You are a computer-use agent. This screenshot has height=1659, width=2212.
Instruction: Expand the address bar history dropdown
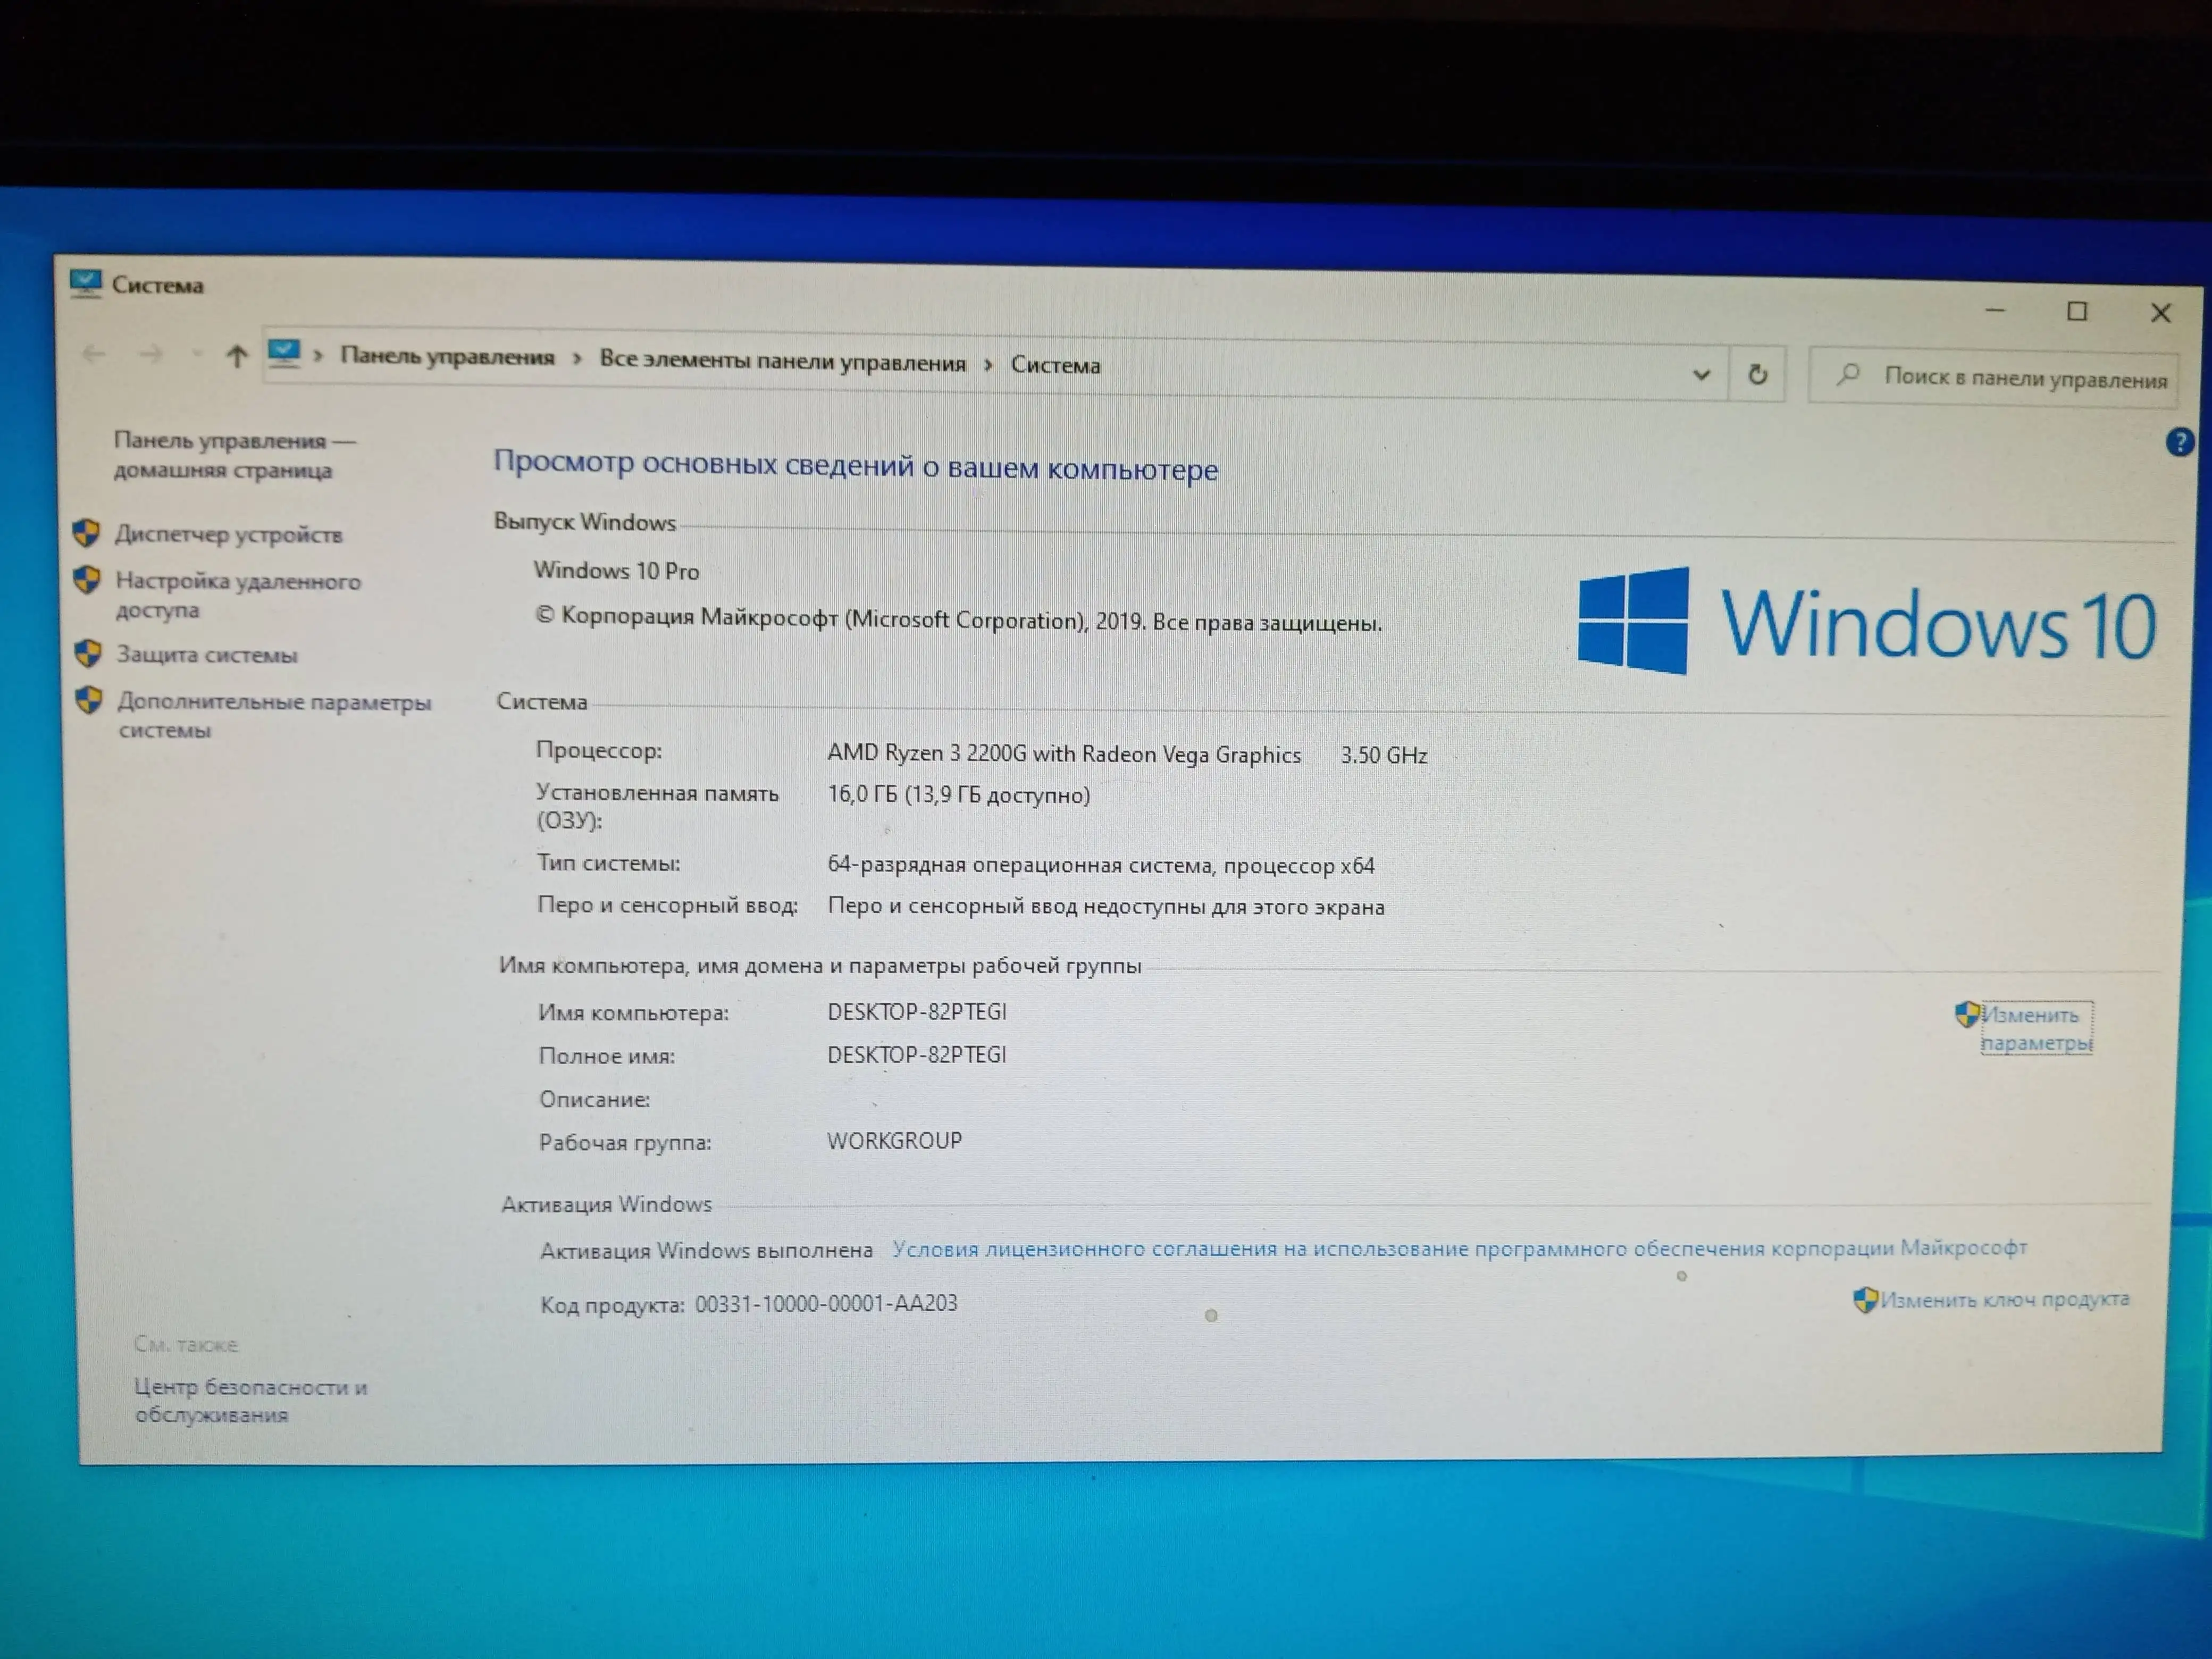[1701, 374]
